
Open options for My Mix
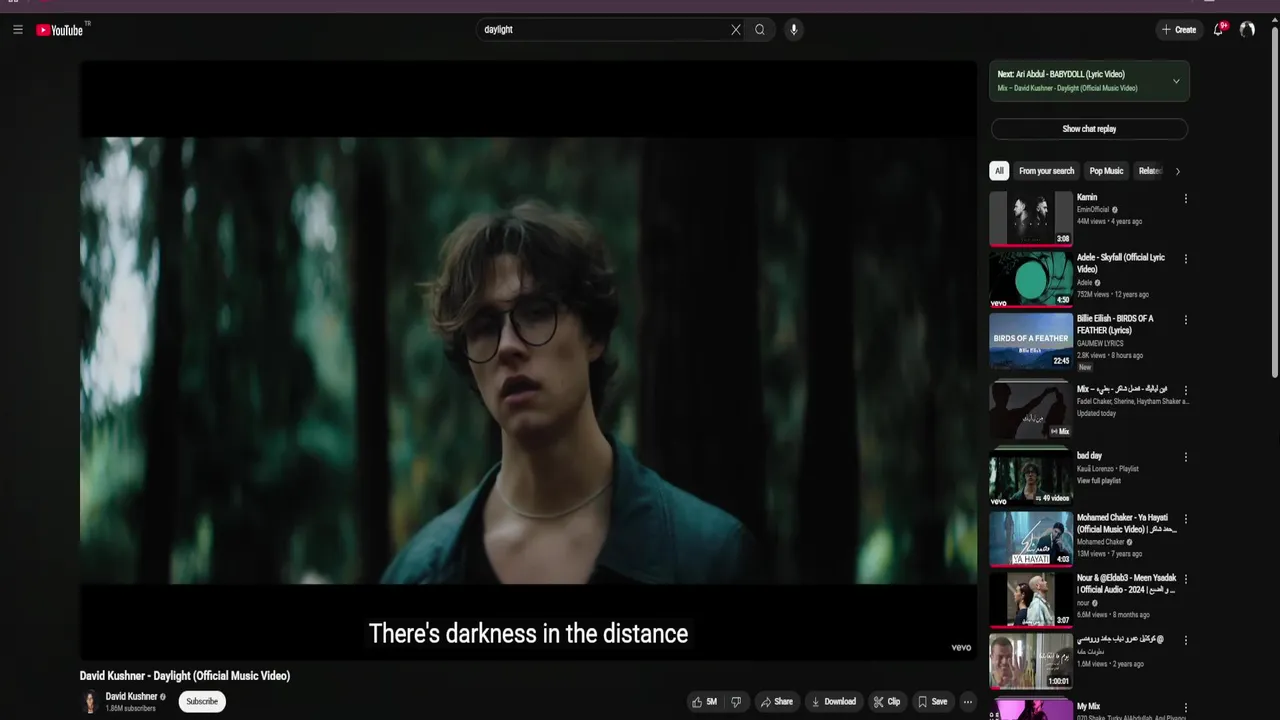[x=1186, y=708]
